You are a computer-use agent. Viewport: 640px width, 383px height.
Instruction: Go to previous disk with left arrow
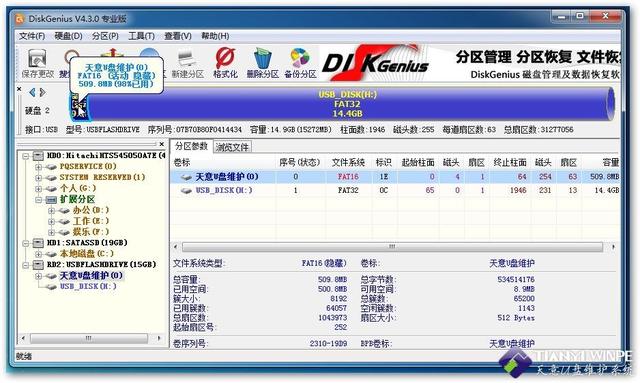[32, 93]
